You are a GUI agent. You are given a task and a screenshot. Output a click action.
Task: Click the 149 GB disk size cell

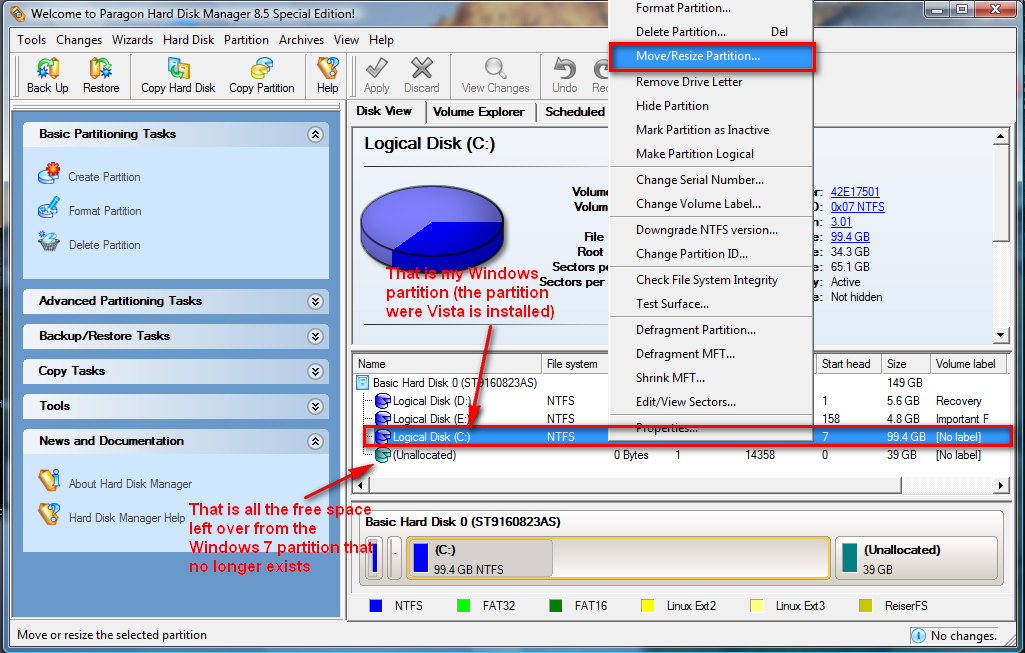click(x=905, y=382)
